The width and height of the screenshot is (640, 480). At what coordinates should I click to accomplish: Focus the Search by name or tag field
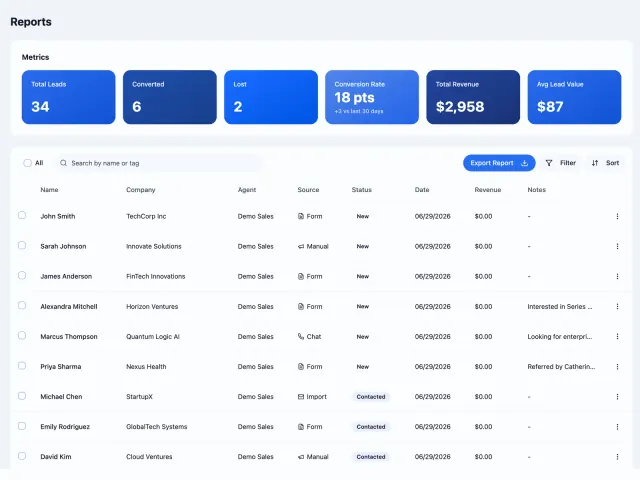point(160,163)
